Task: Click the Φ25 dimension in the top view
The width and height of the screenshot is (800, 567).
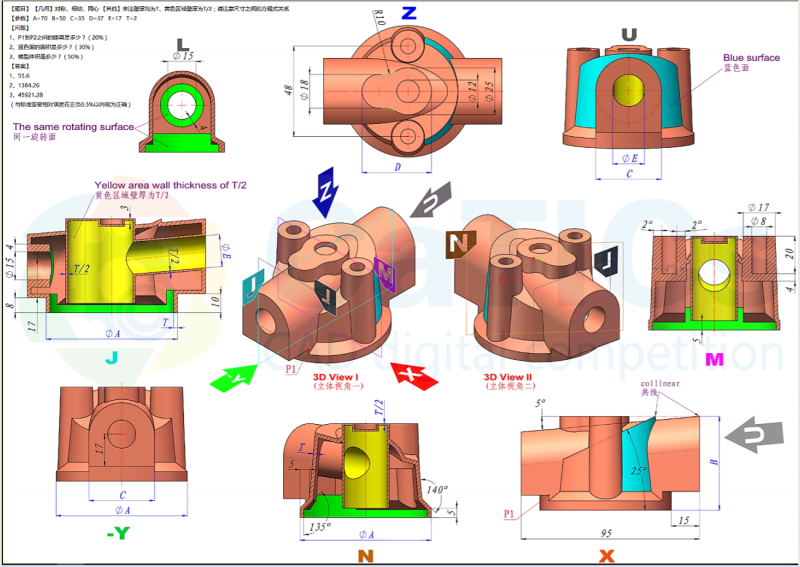Action: point(490,91)
